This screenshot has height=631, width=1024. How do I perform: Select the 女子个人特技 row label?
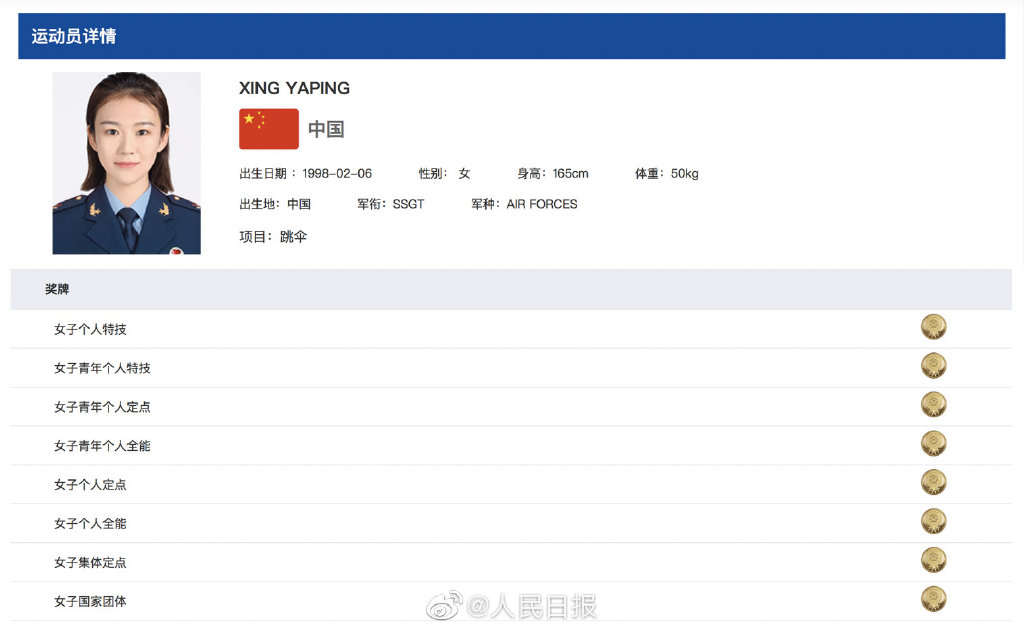click(x=90, y=329)
